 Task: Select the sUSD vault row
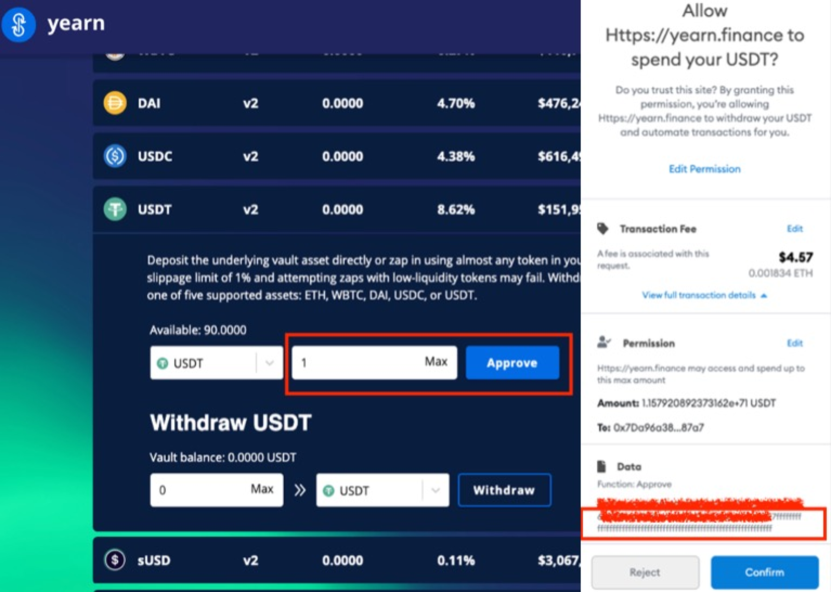[x=337, y=560]
